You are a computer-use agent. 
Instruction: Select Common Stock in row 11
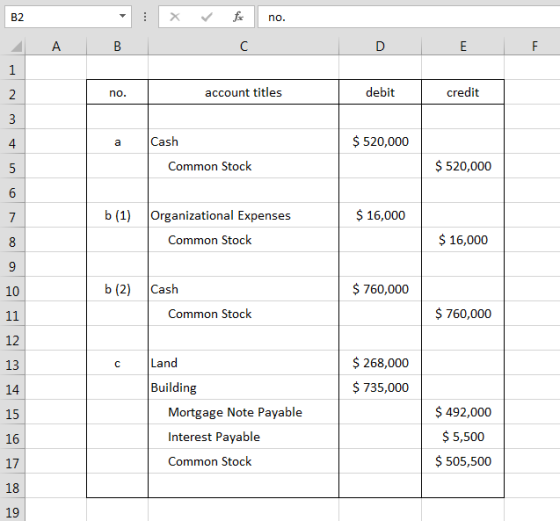coord(244,314)
